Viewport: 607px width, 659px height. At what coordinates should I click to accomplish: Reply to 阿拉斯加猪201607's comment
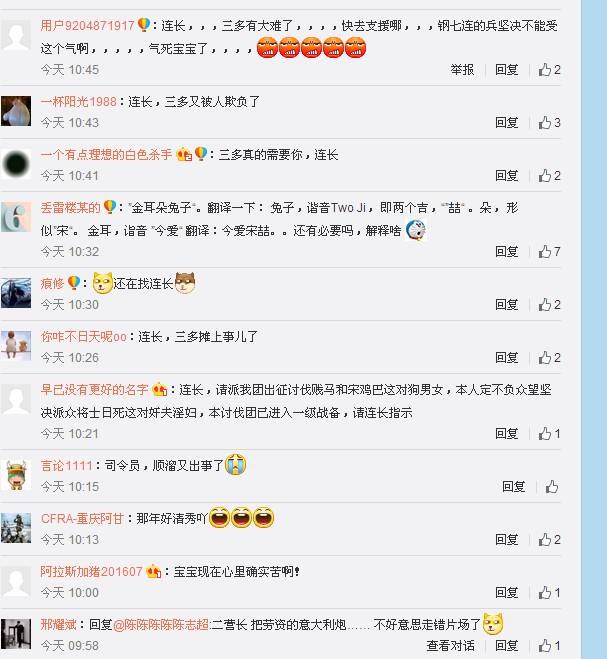coord(506,593)
